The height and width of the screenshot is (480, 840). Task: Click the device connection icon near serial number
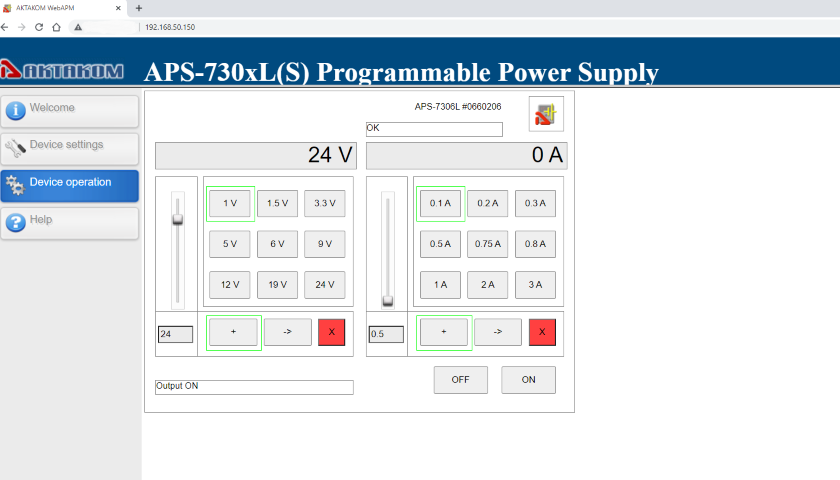pyautogui.click(x=546, y=114)
